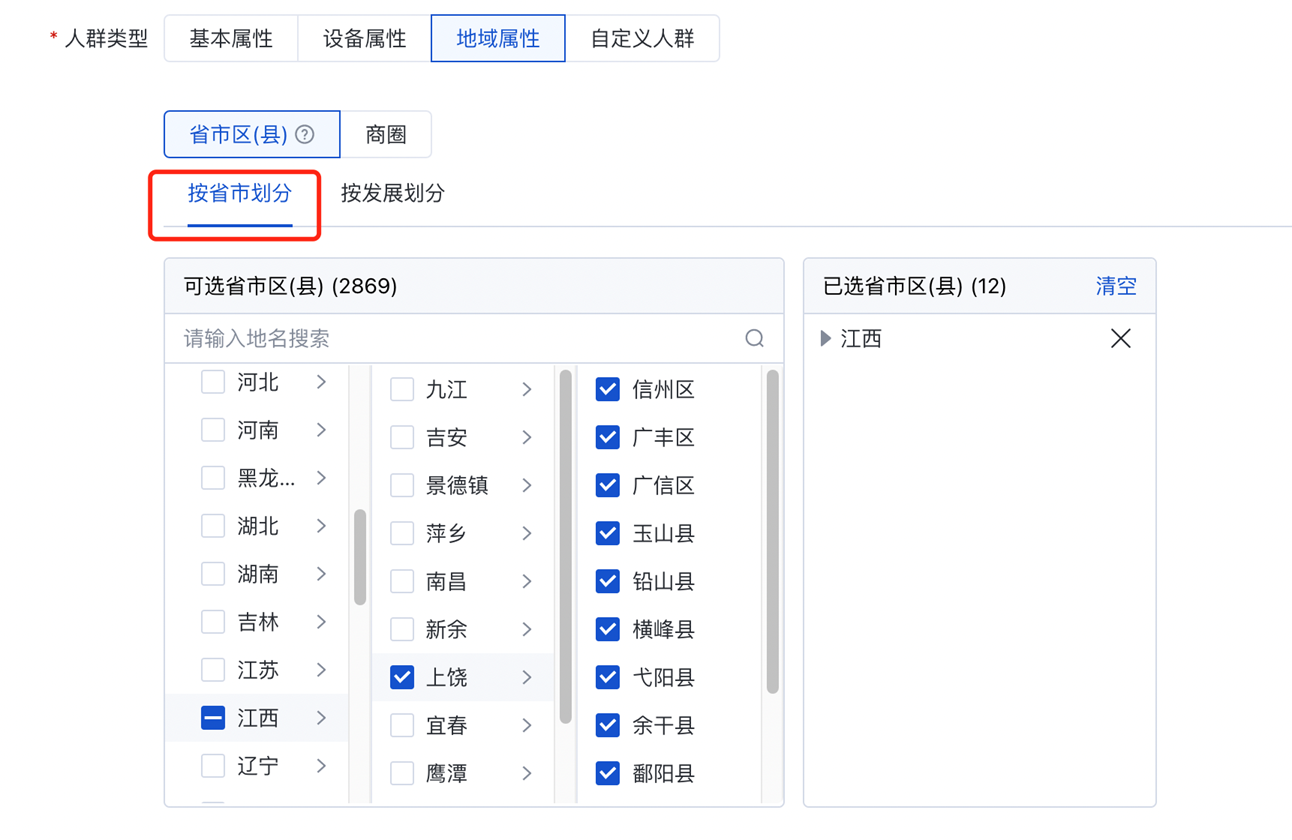The height and width of the screenshot is (840, 1292).
Task: Select the 商圈 button
Action: click(x=386, y=135)
